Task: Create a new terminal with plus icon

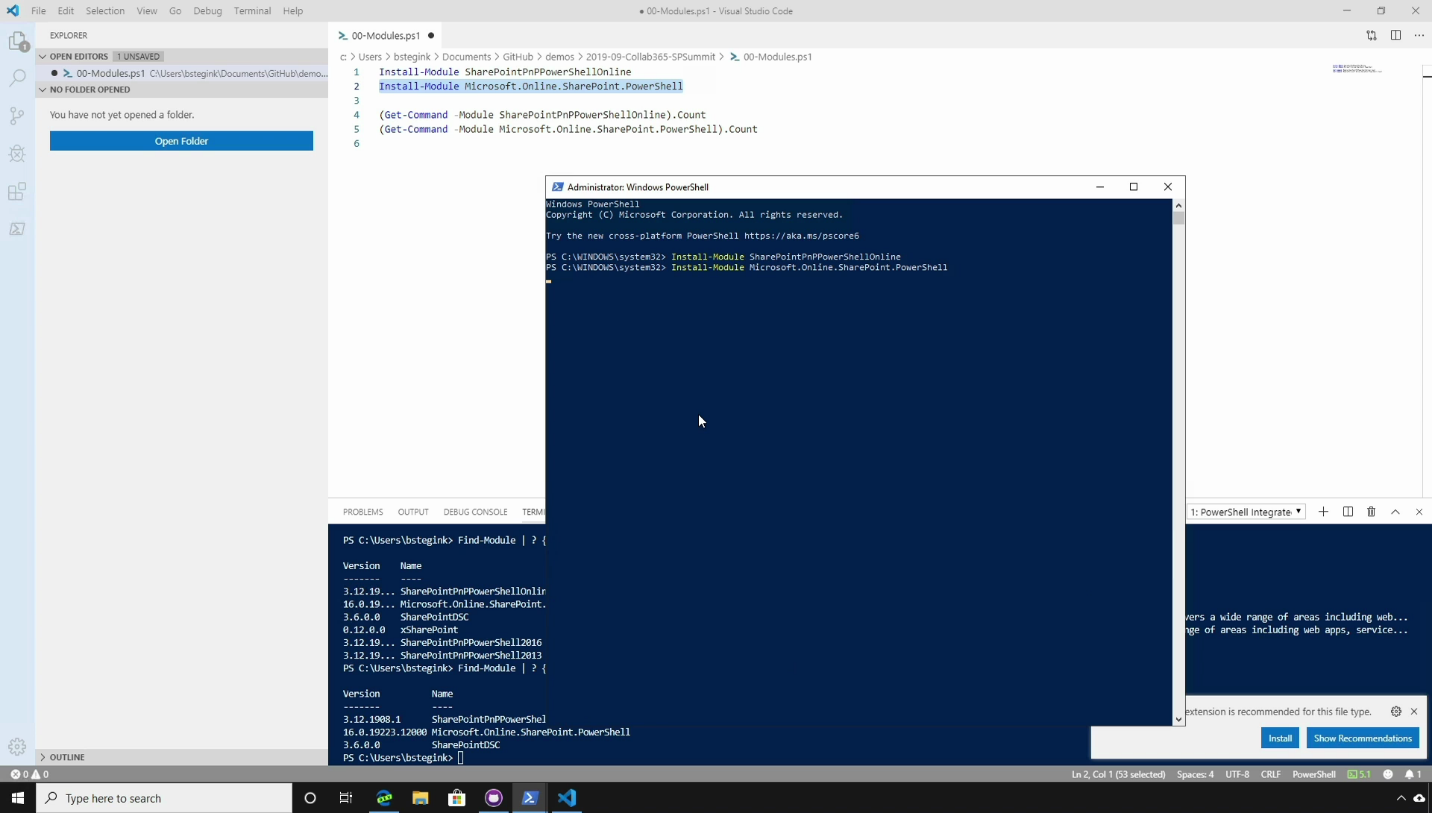Action: click(1323, 512)
